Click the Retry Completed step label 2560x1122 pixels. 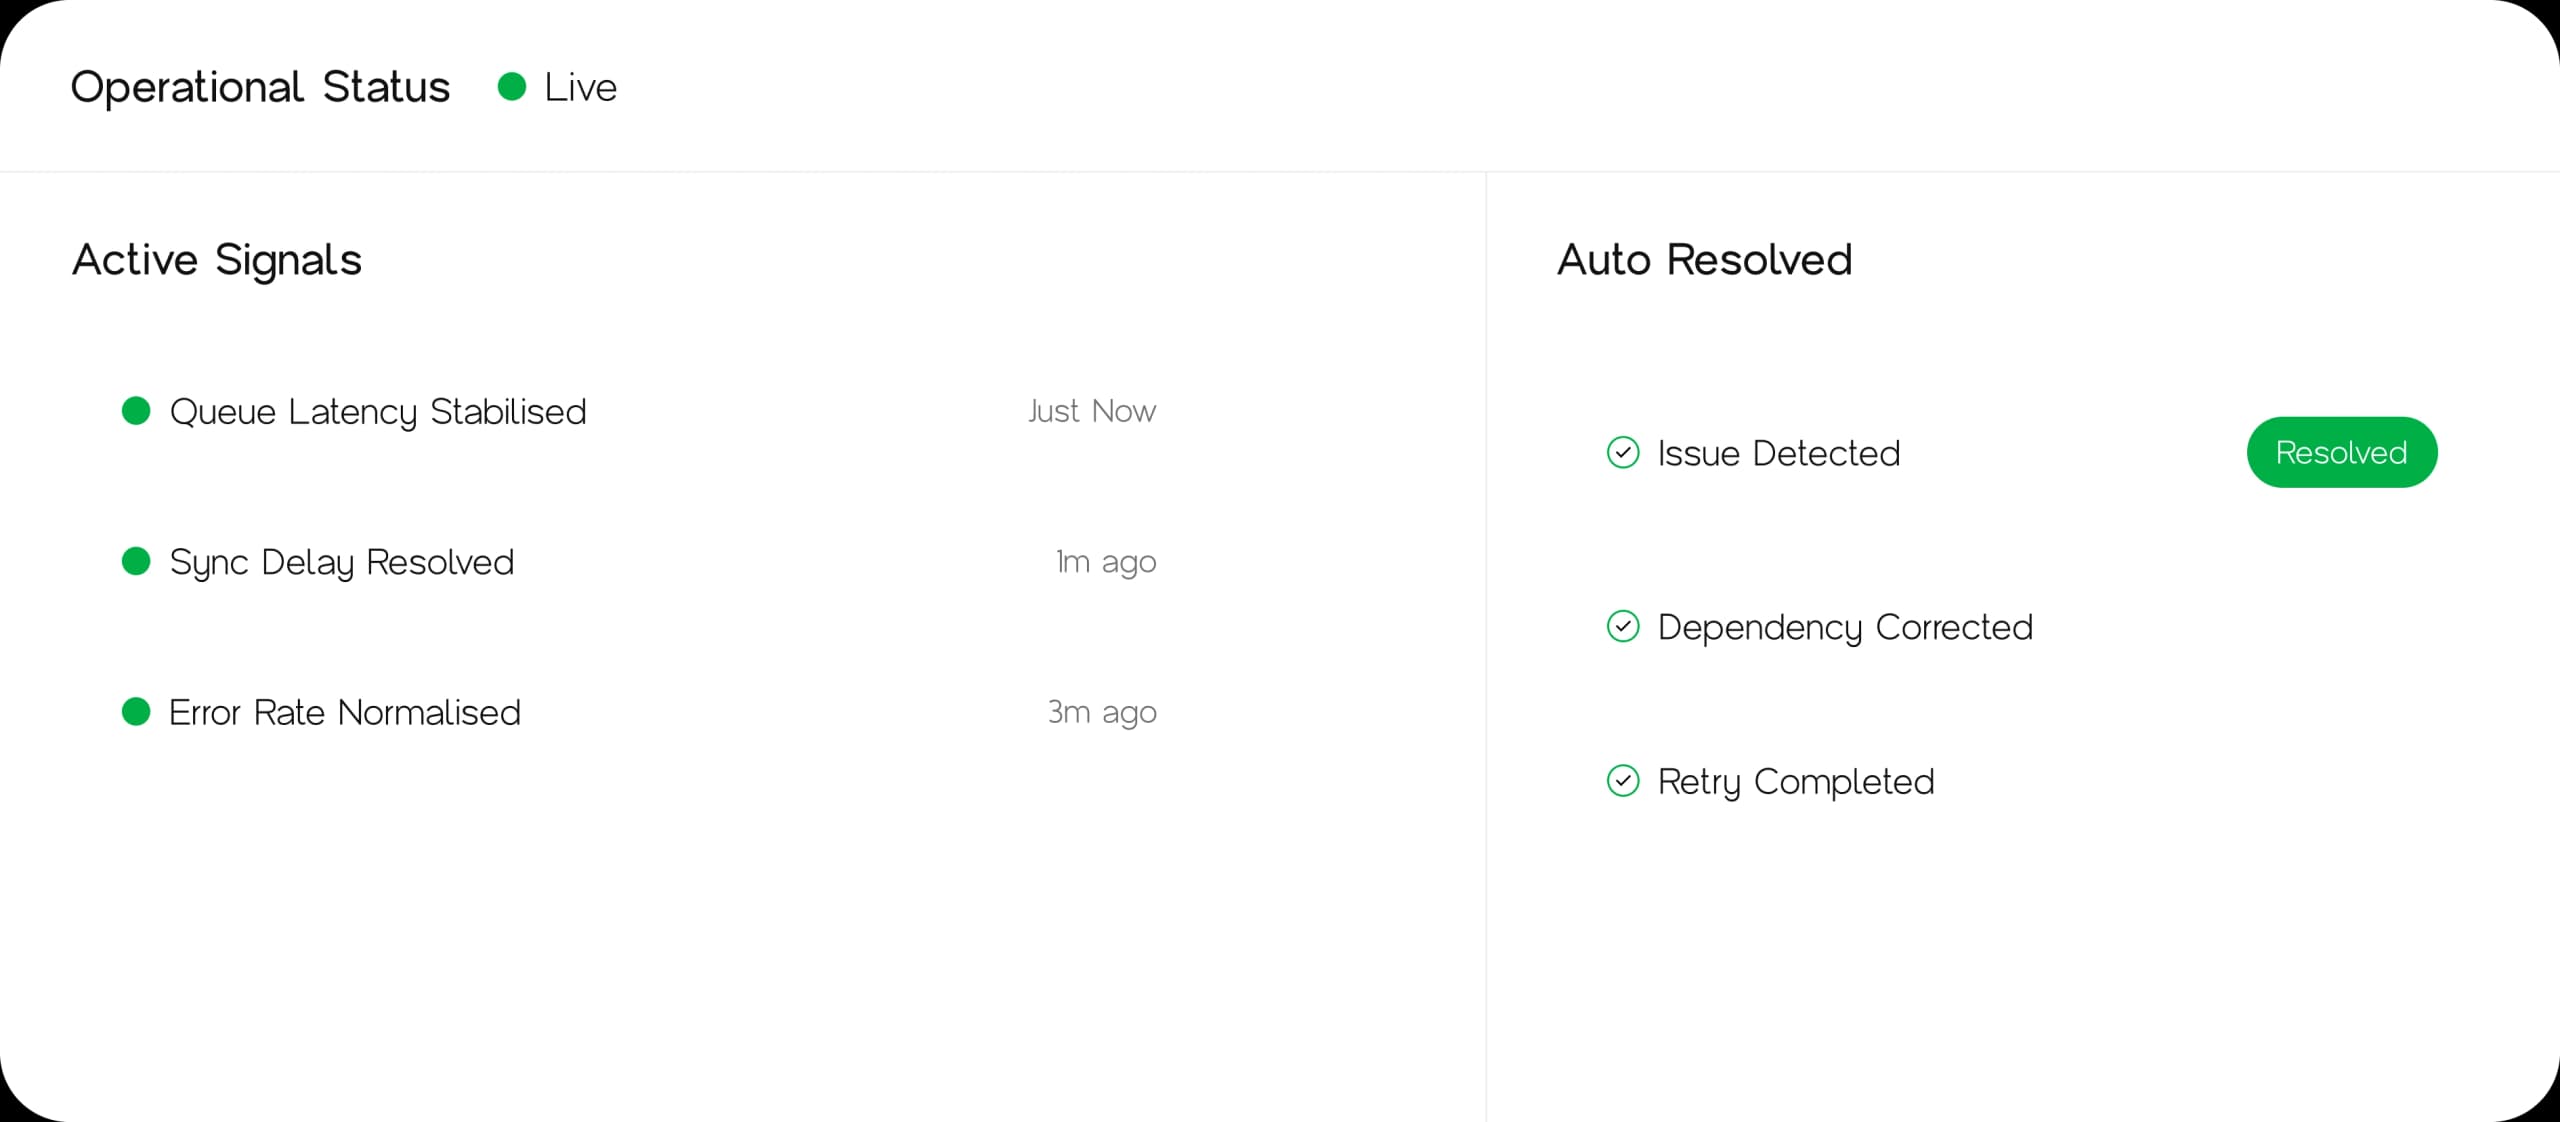1796,782
